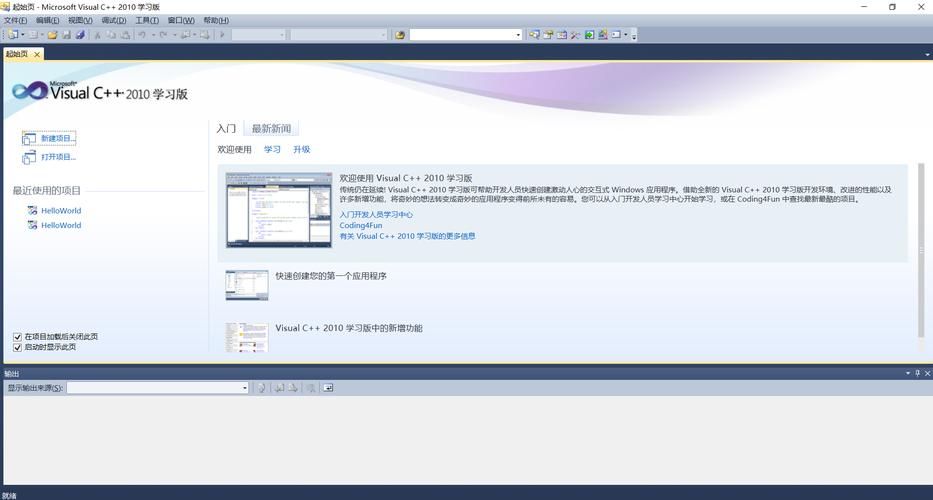Click the start page vertical scrollbar
Viewport: 933px width, 500px height.
pos(921,250)
